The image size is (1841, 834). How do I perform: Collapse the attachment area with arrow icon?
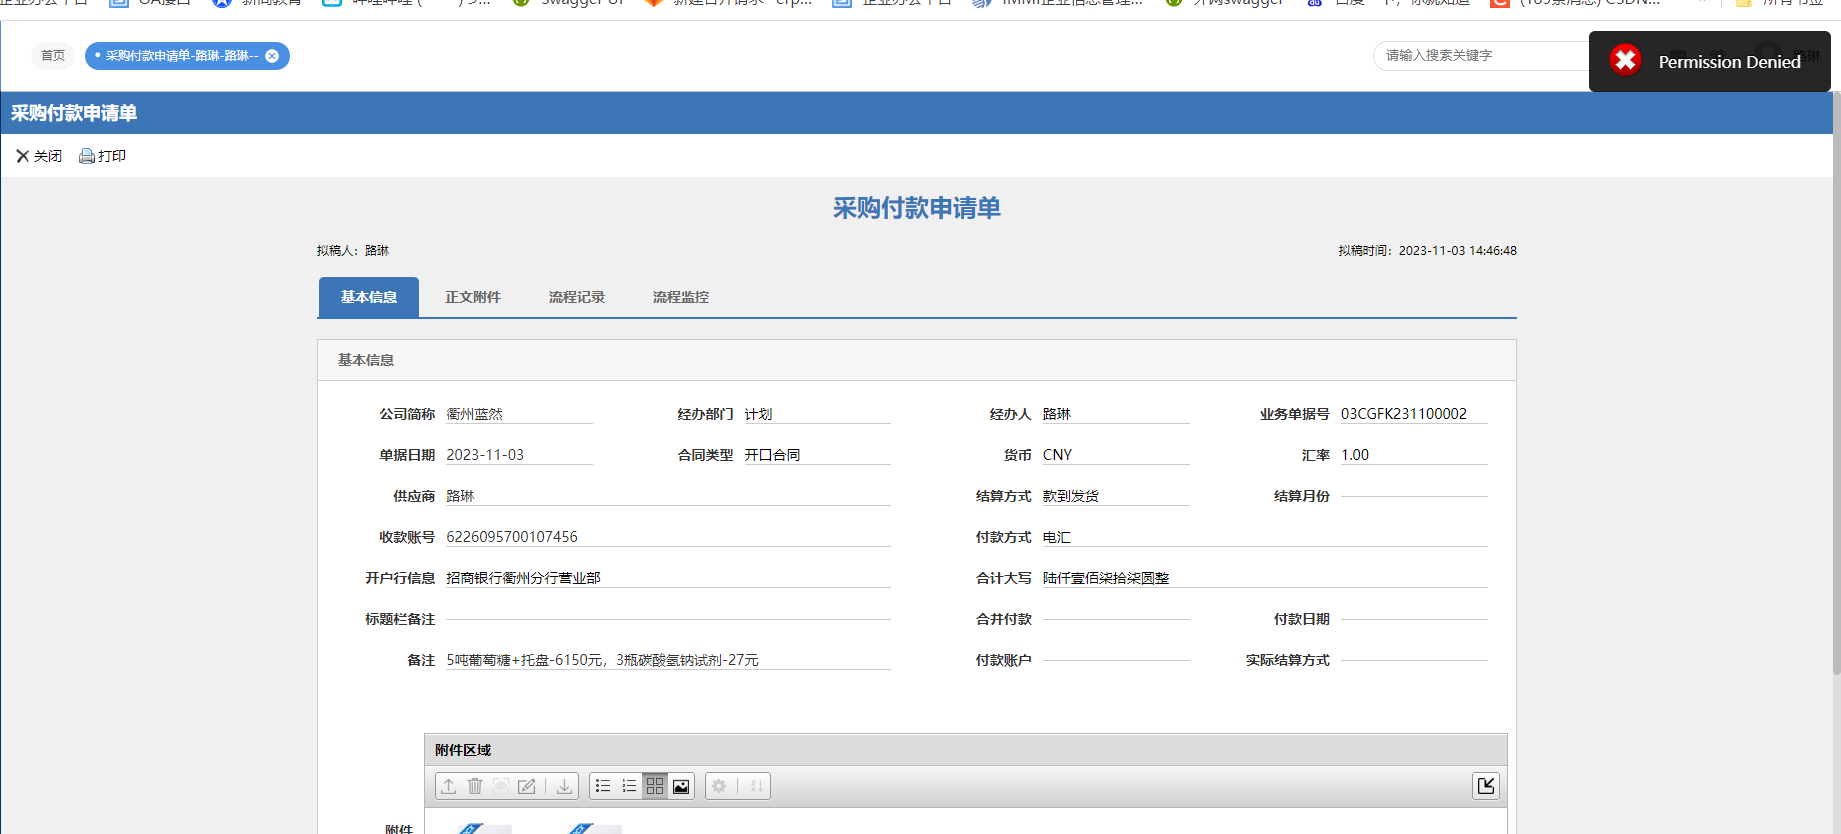(x=1486, y=786)
